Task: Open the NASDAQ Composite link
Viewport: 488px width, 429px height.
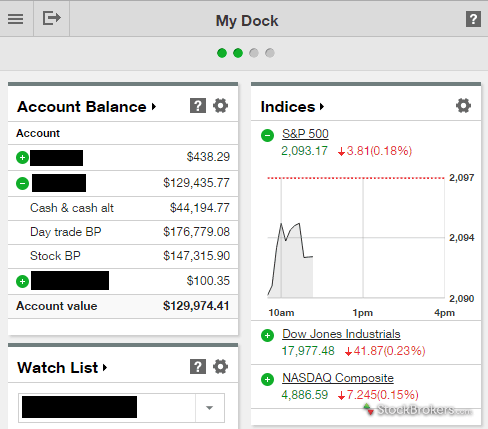Action: coord(338,378)
